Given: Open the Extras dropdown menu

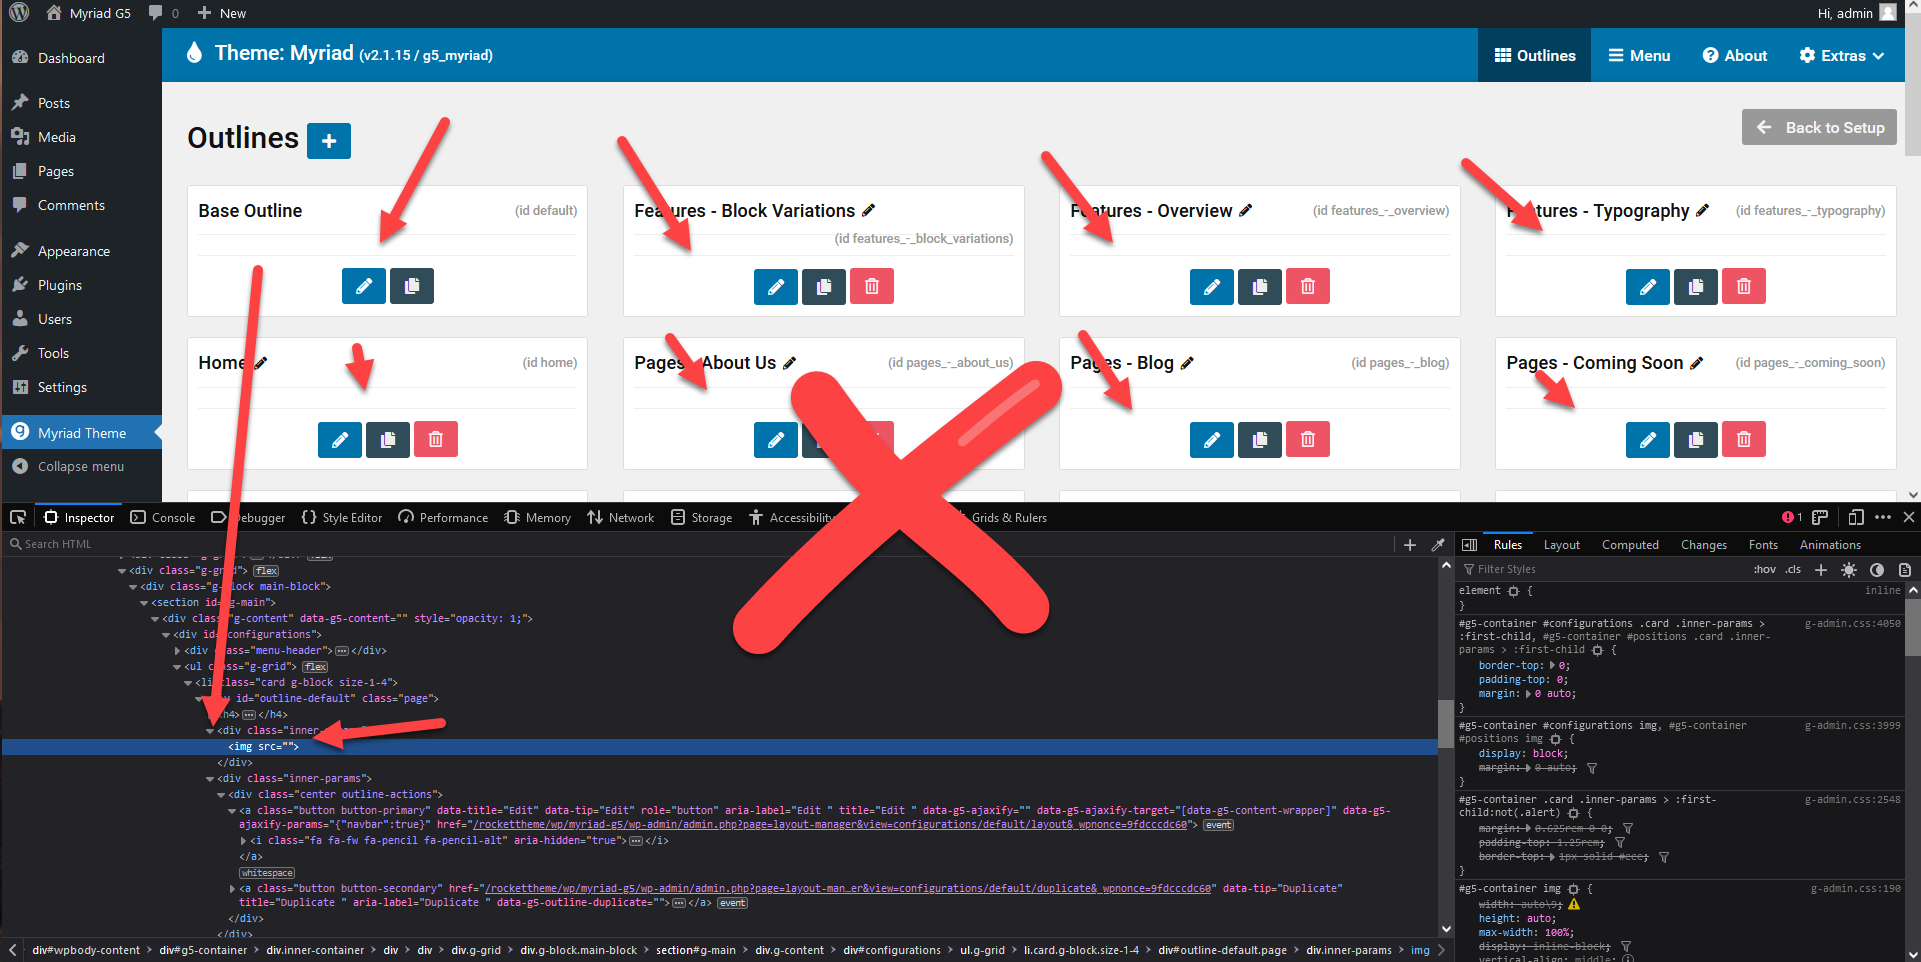Looking at the screenshot, I should coord(1841,55).
